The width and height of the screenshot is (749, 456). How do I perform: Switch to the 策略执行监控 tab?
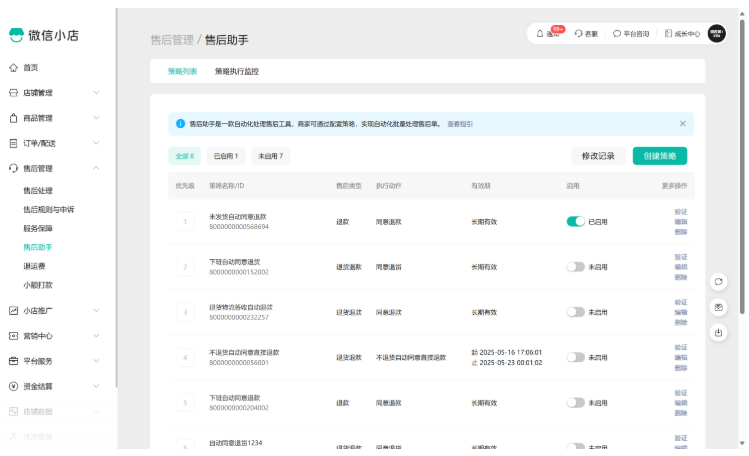point(243,72)
